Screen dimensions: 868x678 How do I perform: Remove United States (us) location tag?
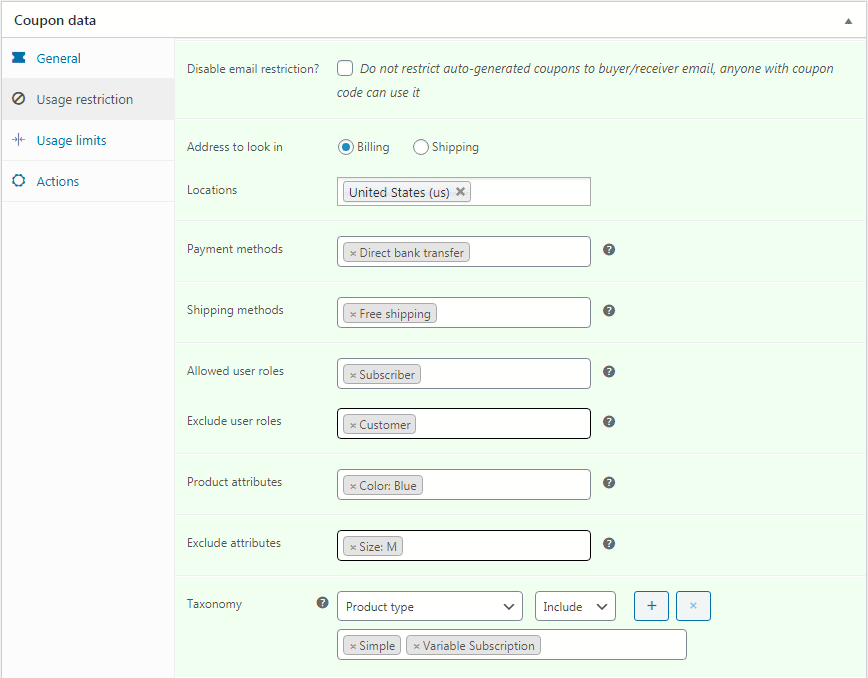point(460,192)
